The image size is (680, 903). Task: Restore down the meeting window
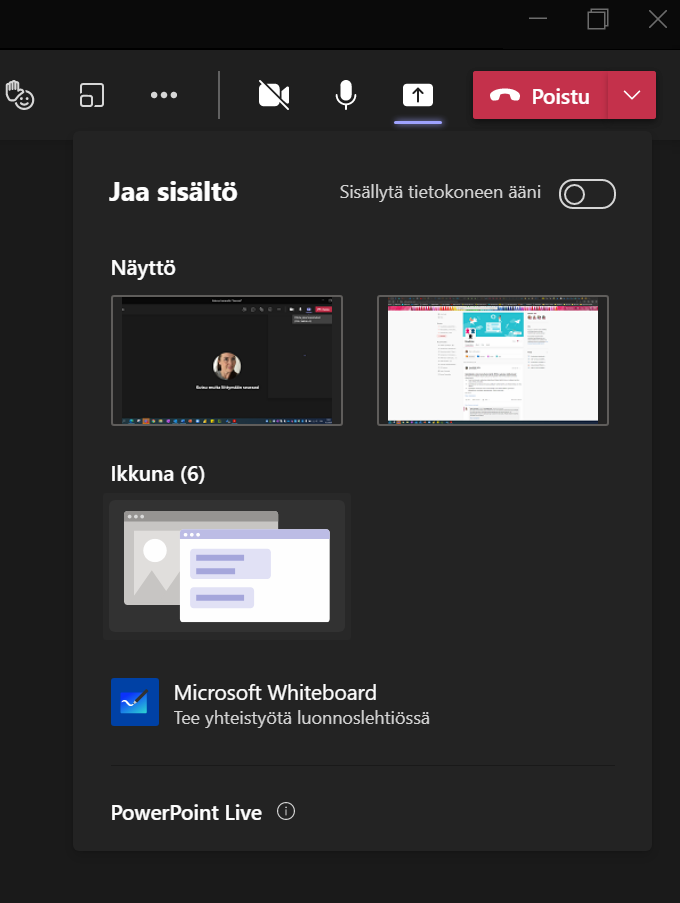pos(598,18)
